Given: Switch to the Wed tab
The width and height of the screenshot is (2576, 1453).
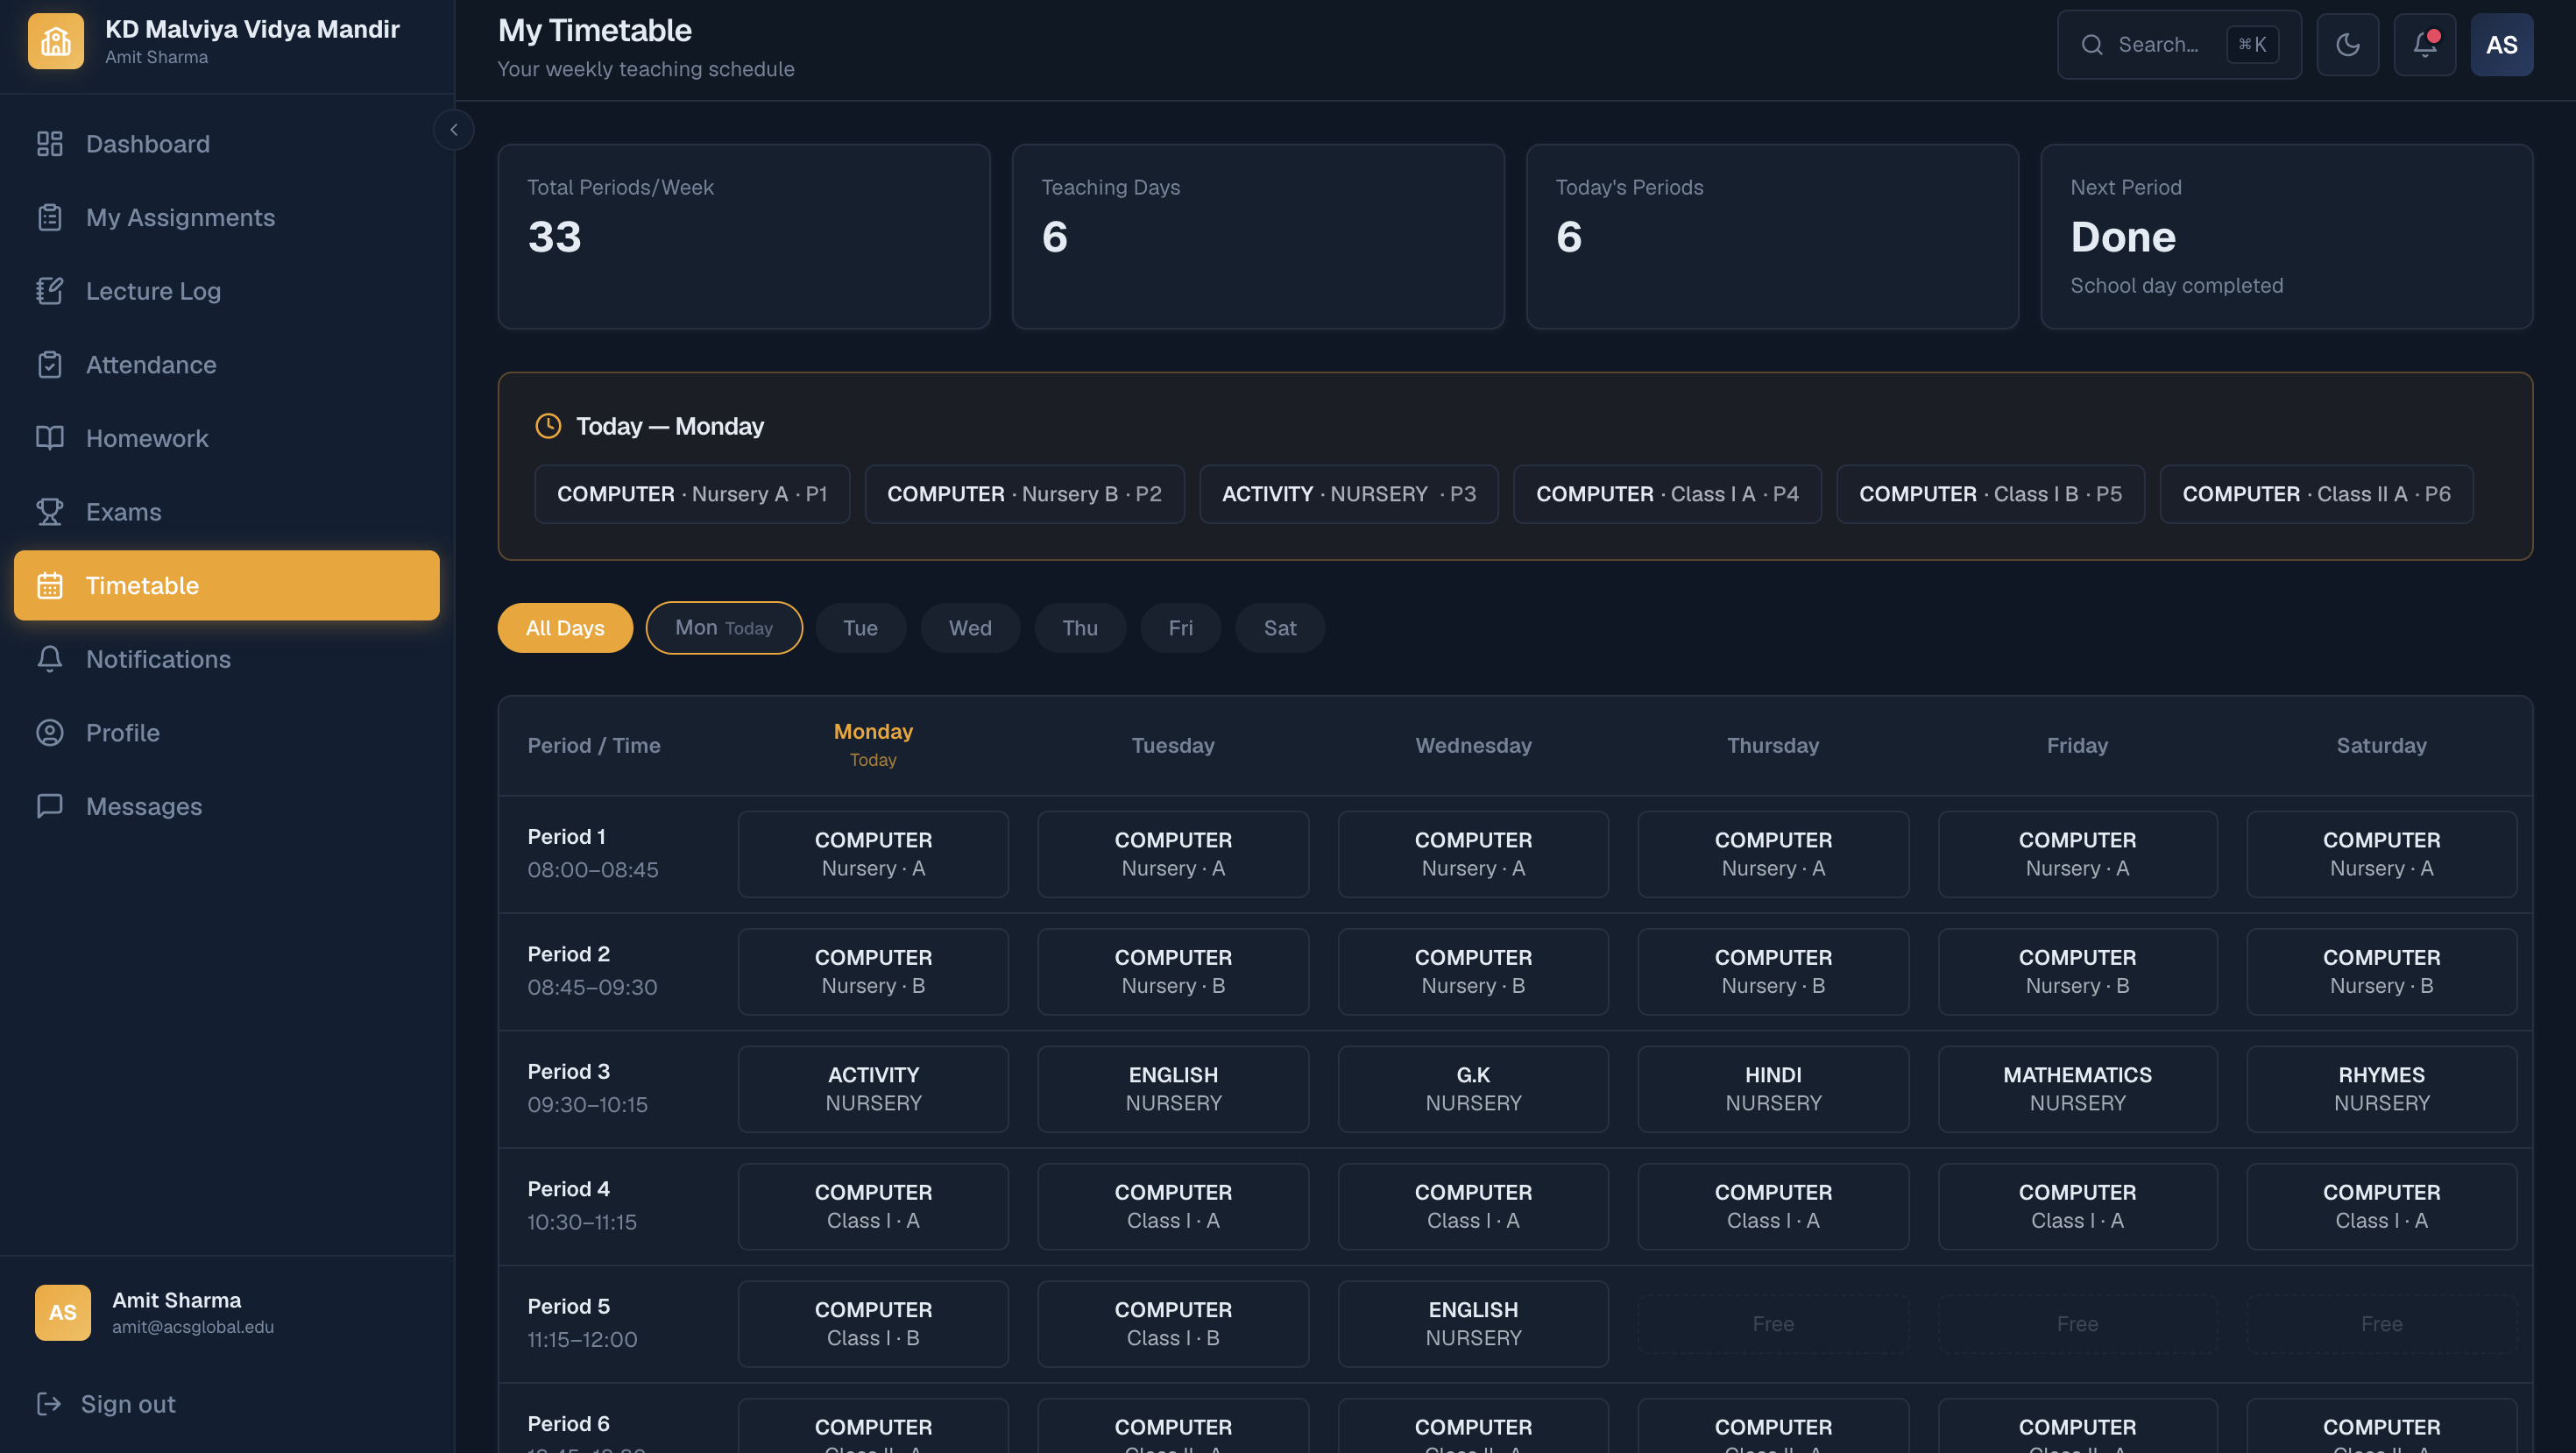Looking at the screenshot, I should (x=970, y=628).
